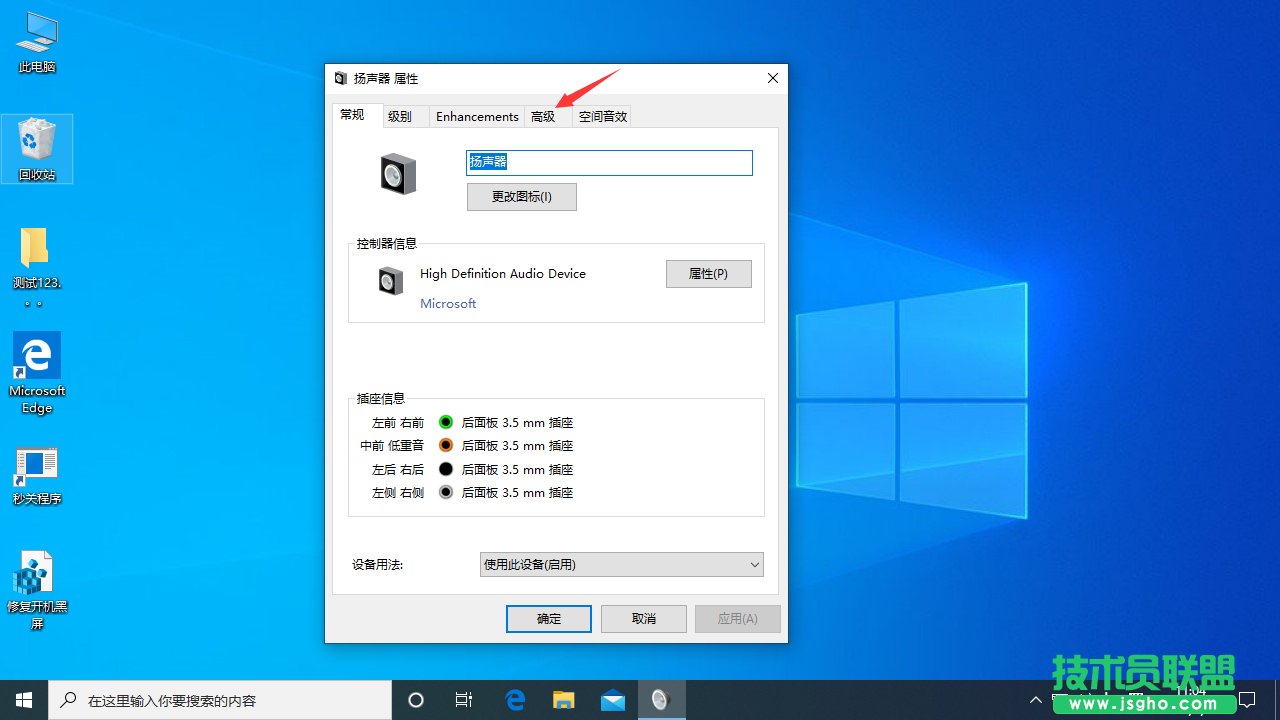Switch to the Enhancements tab
The height and width of the screenshot is (720, 1280).
[477, 116]
